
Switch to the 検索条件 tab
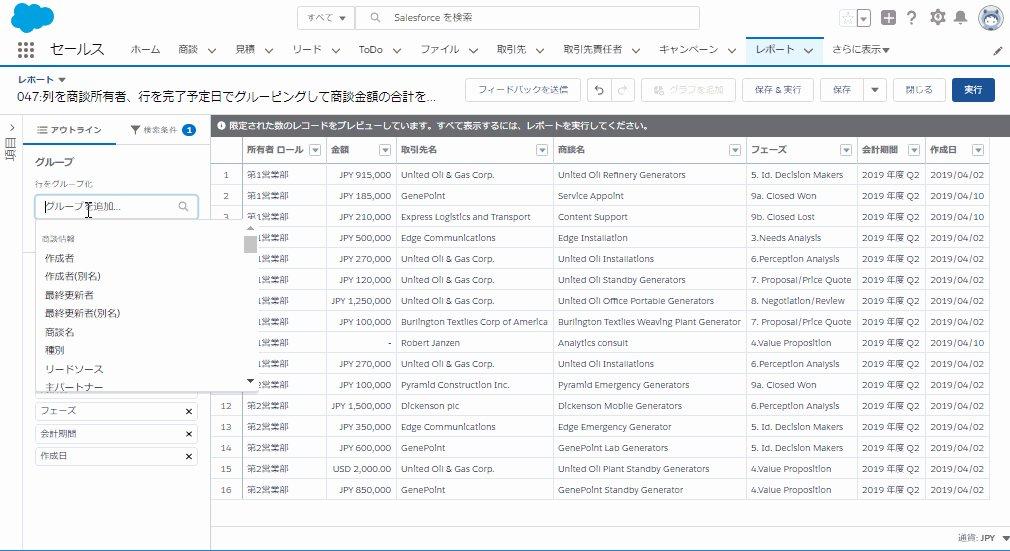tap(163, 130)
